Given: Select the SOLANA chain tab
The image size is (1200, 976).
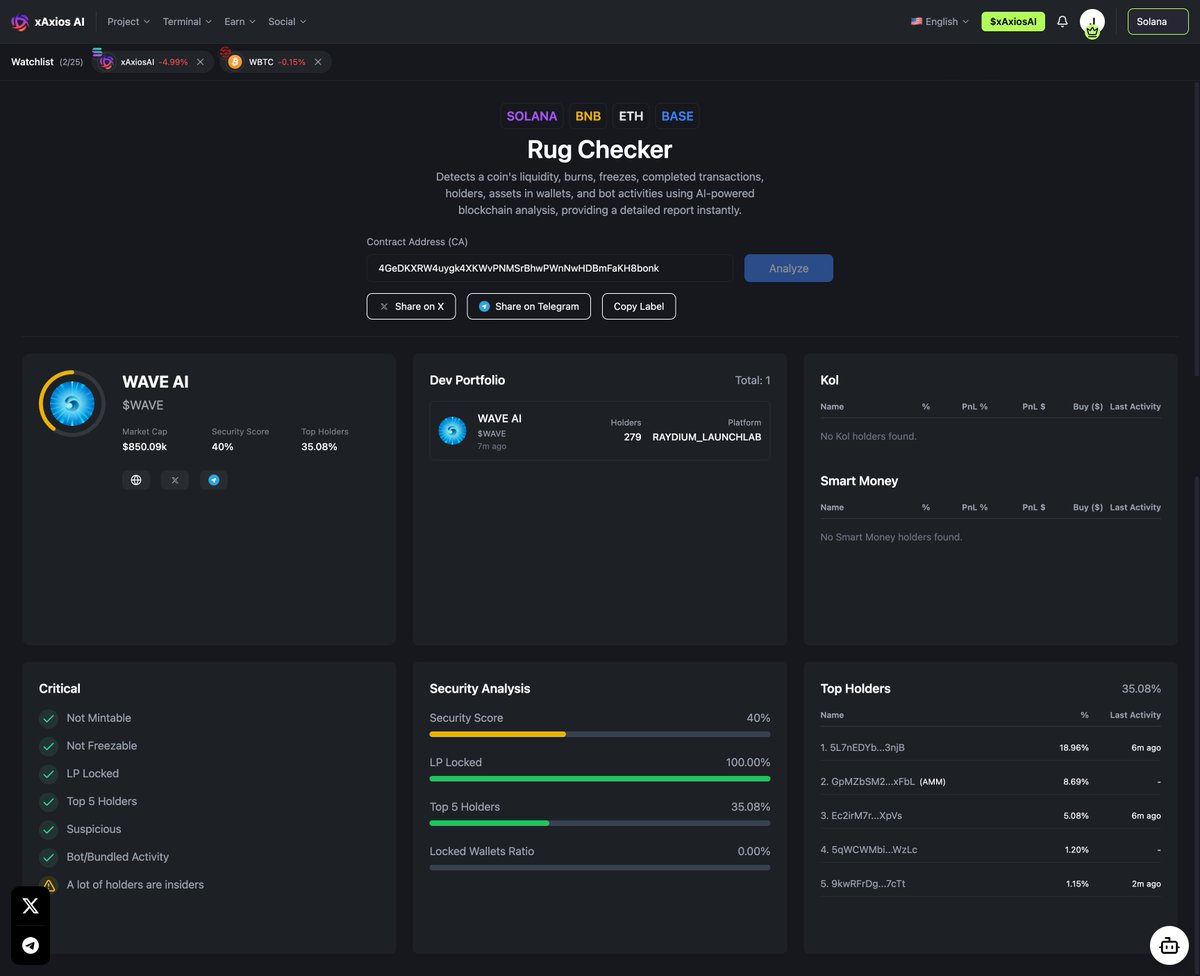Looking at the screenshot, I should [532, 116].
